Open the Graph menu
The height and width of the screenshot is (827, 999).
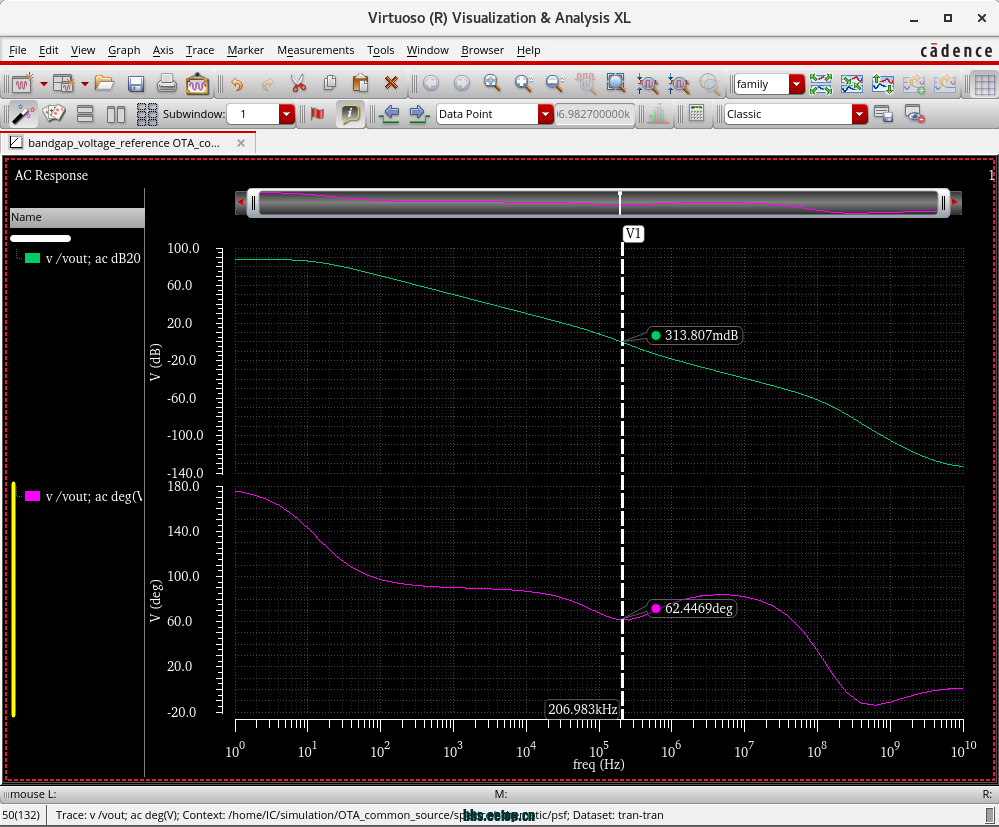[x=124, y=50]
